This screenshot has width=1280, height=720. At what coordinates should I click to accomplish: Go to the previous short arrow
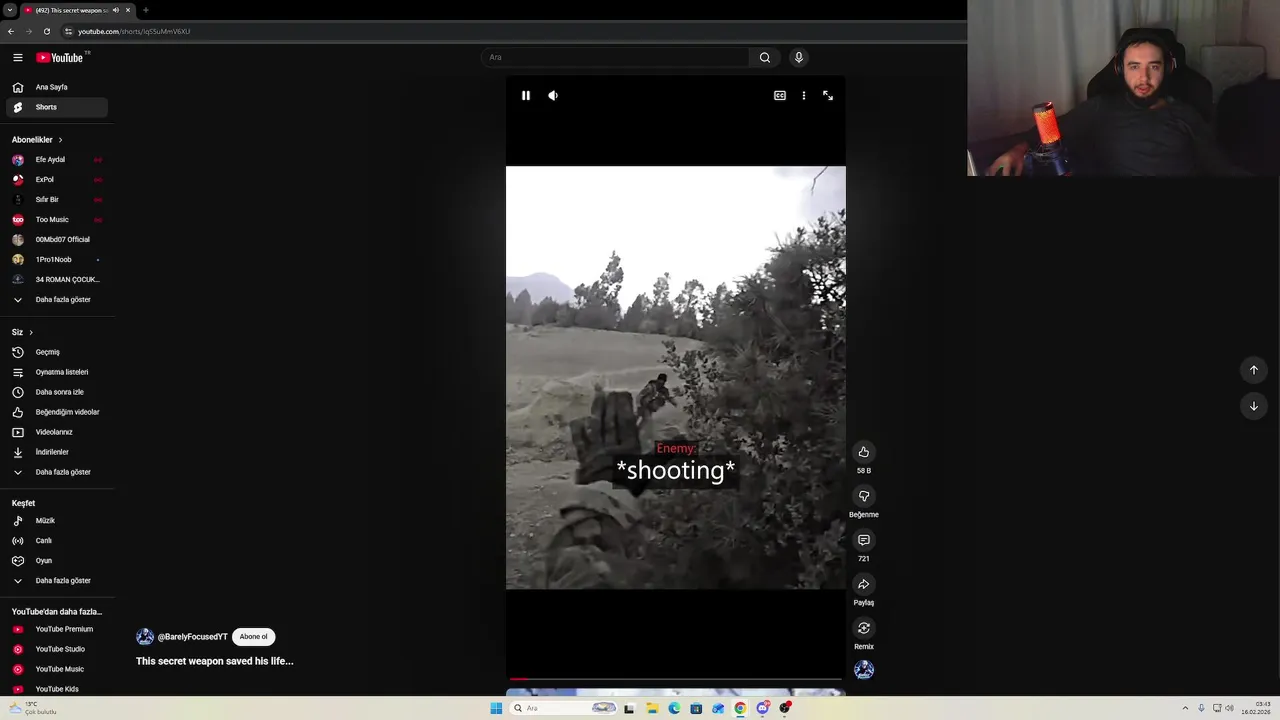click(1254, 370)
